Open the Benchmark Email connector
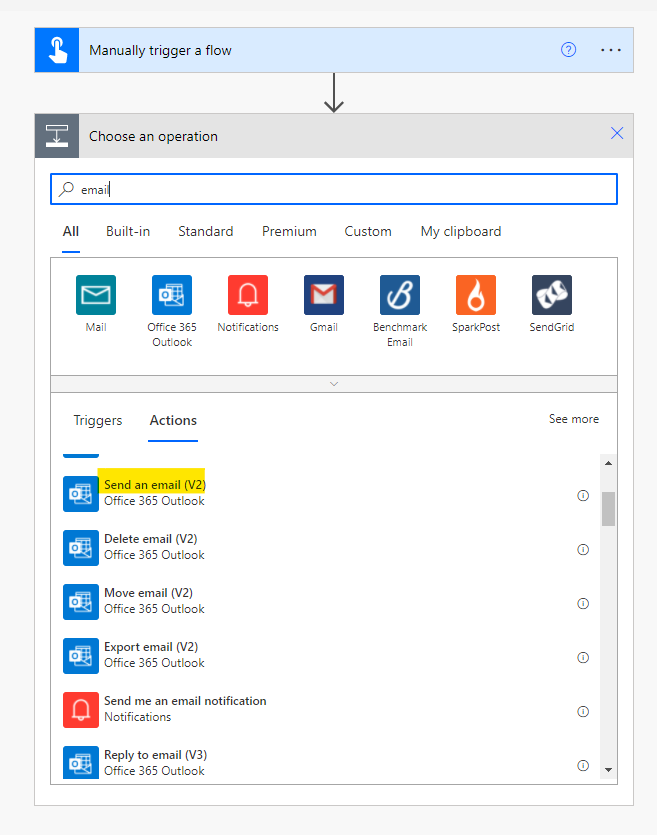657x835 pixels. pos(400,295)
